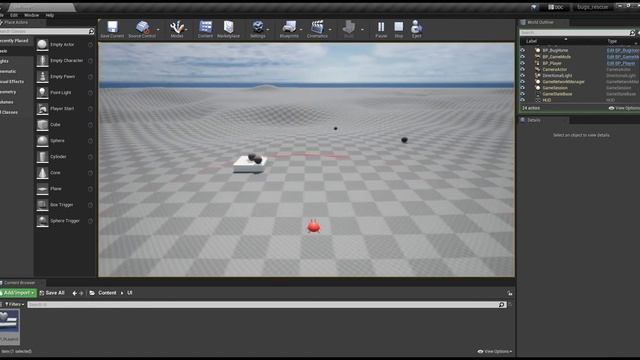Toggle visibility of GameSession
The height and width of the screenshot is (360, 640).
(522, 88)
